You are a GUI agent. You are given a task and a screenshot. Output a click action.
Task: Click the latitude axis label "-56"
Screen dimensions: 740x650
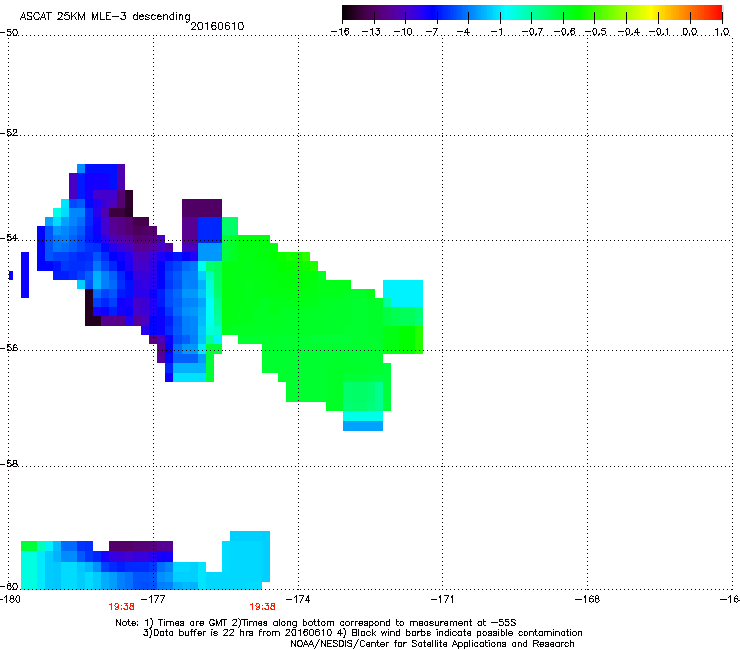[x=9, y=347]
